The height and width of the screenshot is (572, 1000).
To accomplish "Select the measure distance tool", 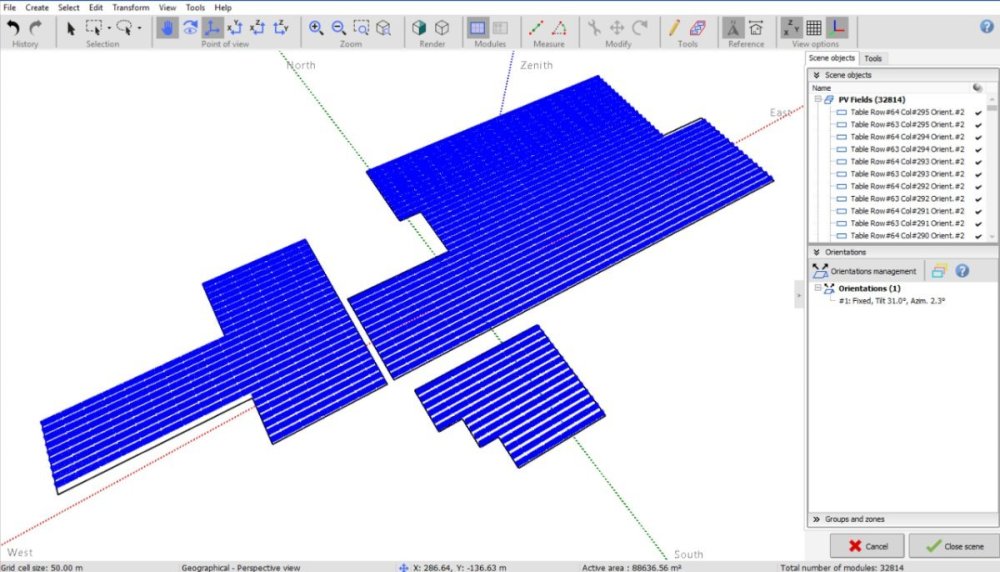I will (x=537, y=28).
